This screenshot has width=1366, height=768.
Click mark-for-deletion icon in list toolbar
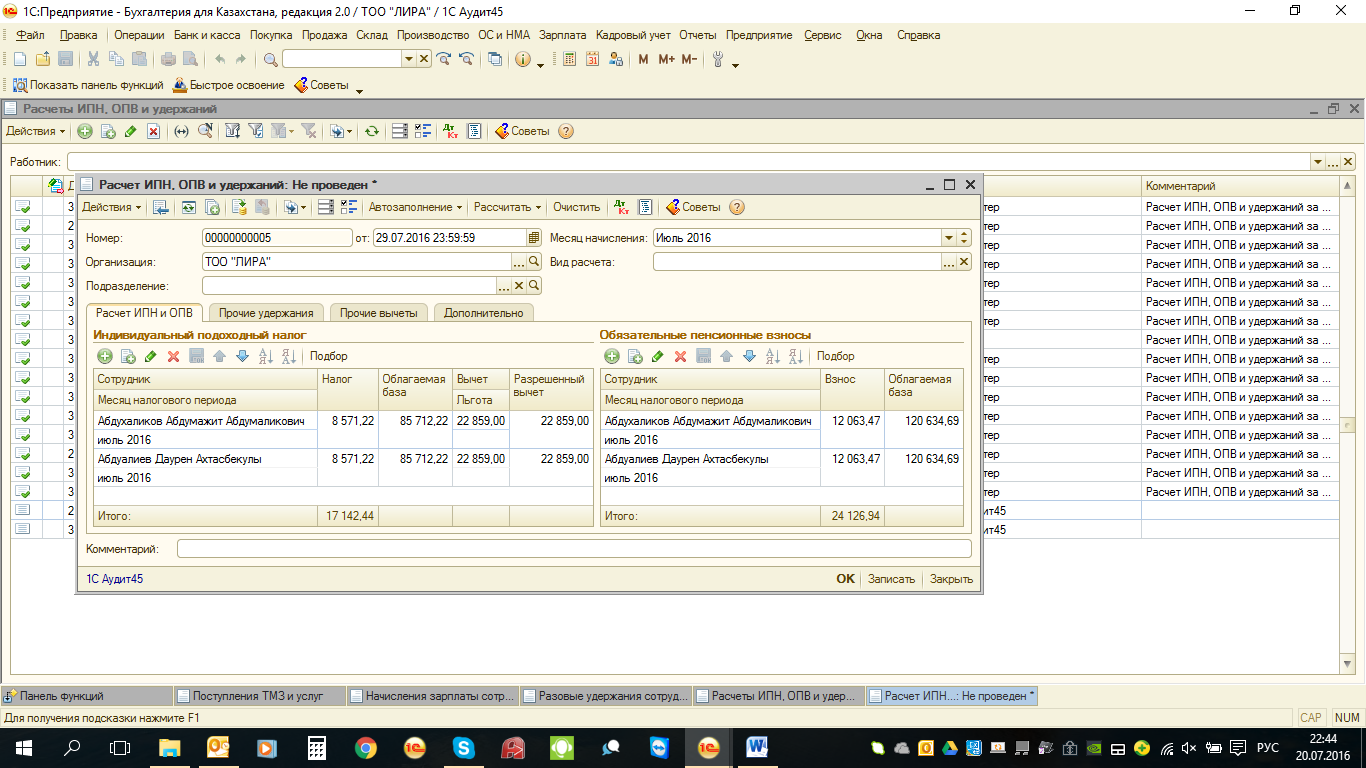[x=153, y=131]
